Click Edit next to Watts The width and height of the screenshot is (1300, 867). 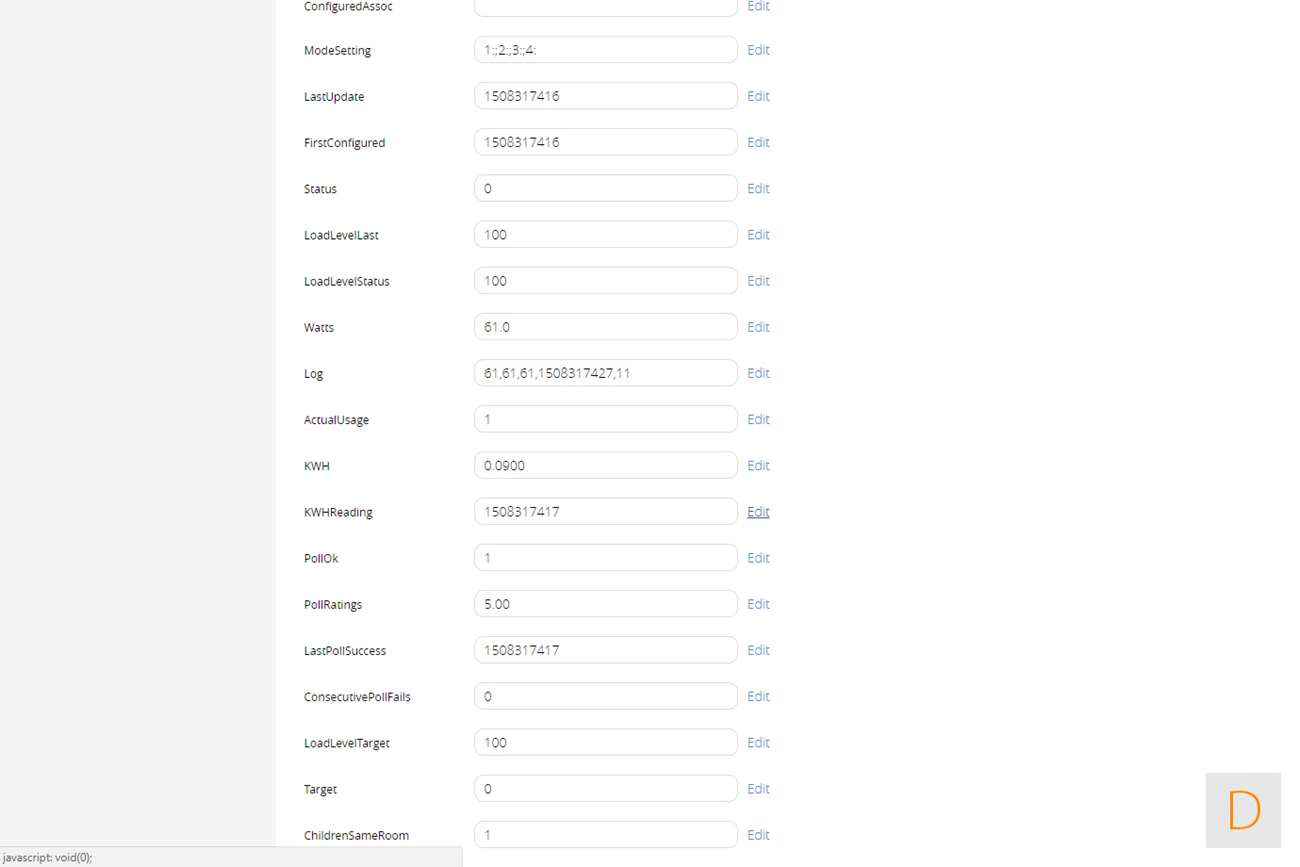tap(758, 327)
